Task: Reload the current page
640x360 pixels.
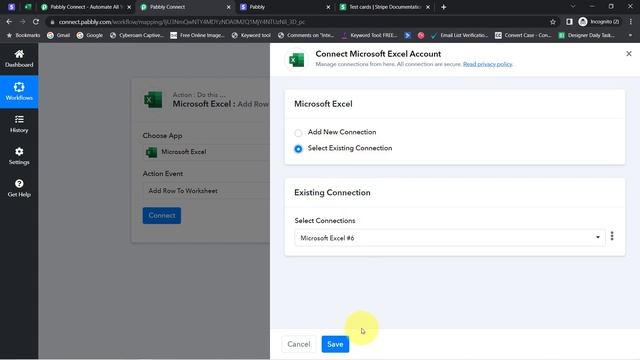Action: (x=36, y=22)
